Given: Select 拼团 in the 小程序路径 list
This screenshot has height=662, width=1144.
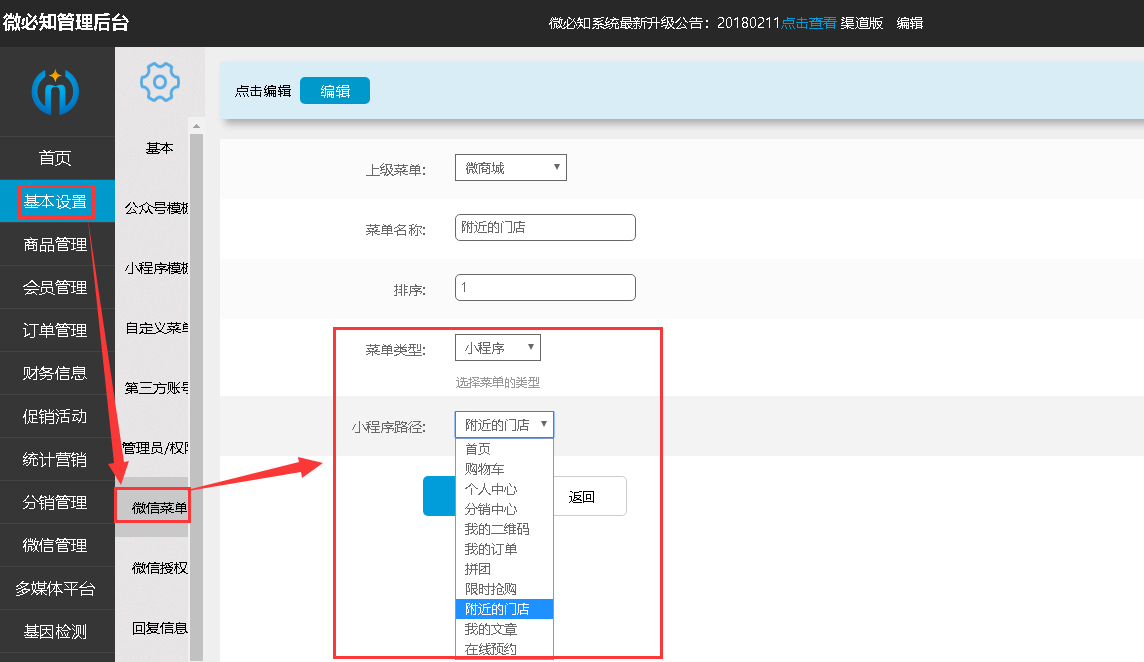Looking at the screenshot, I should pyautogui.click(x=504, y=568).
